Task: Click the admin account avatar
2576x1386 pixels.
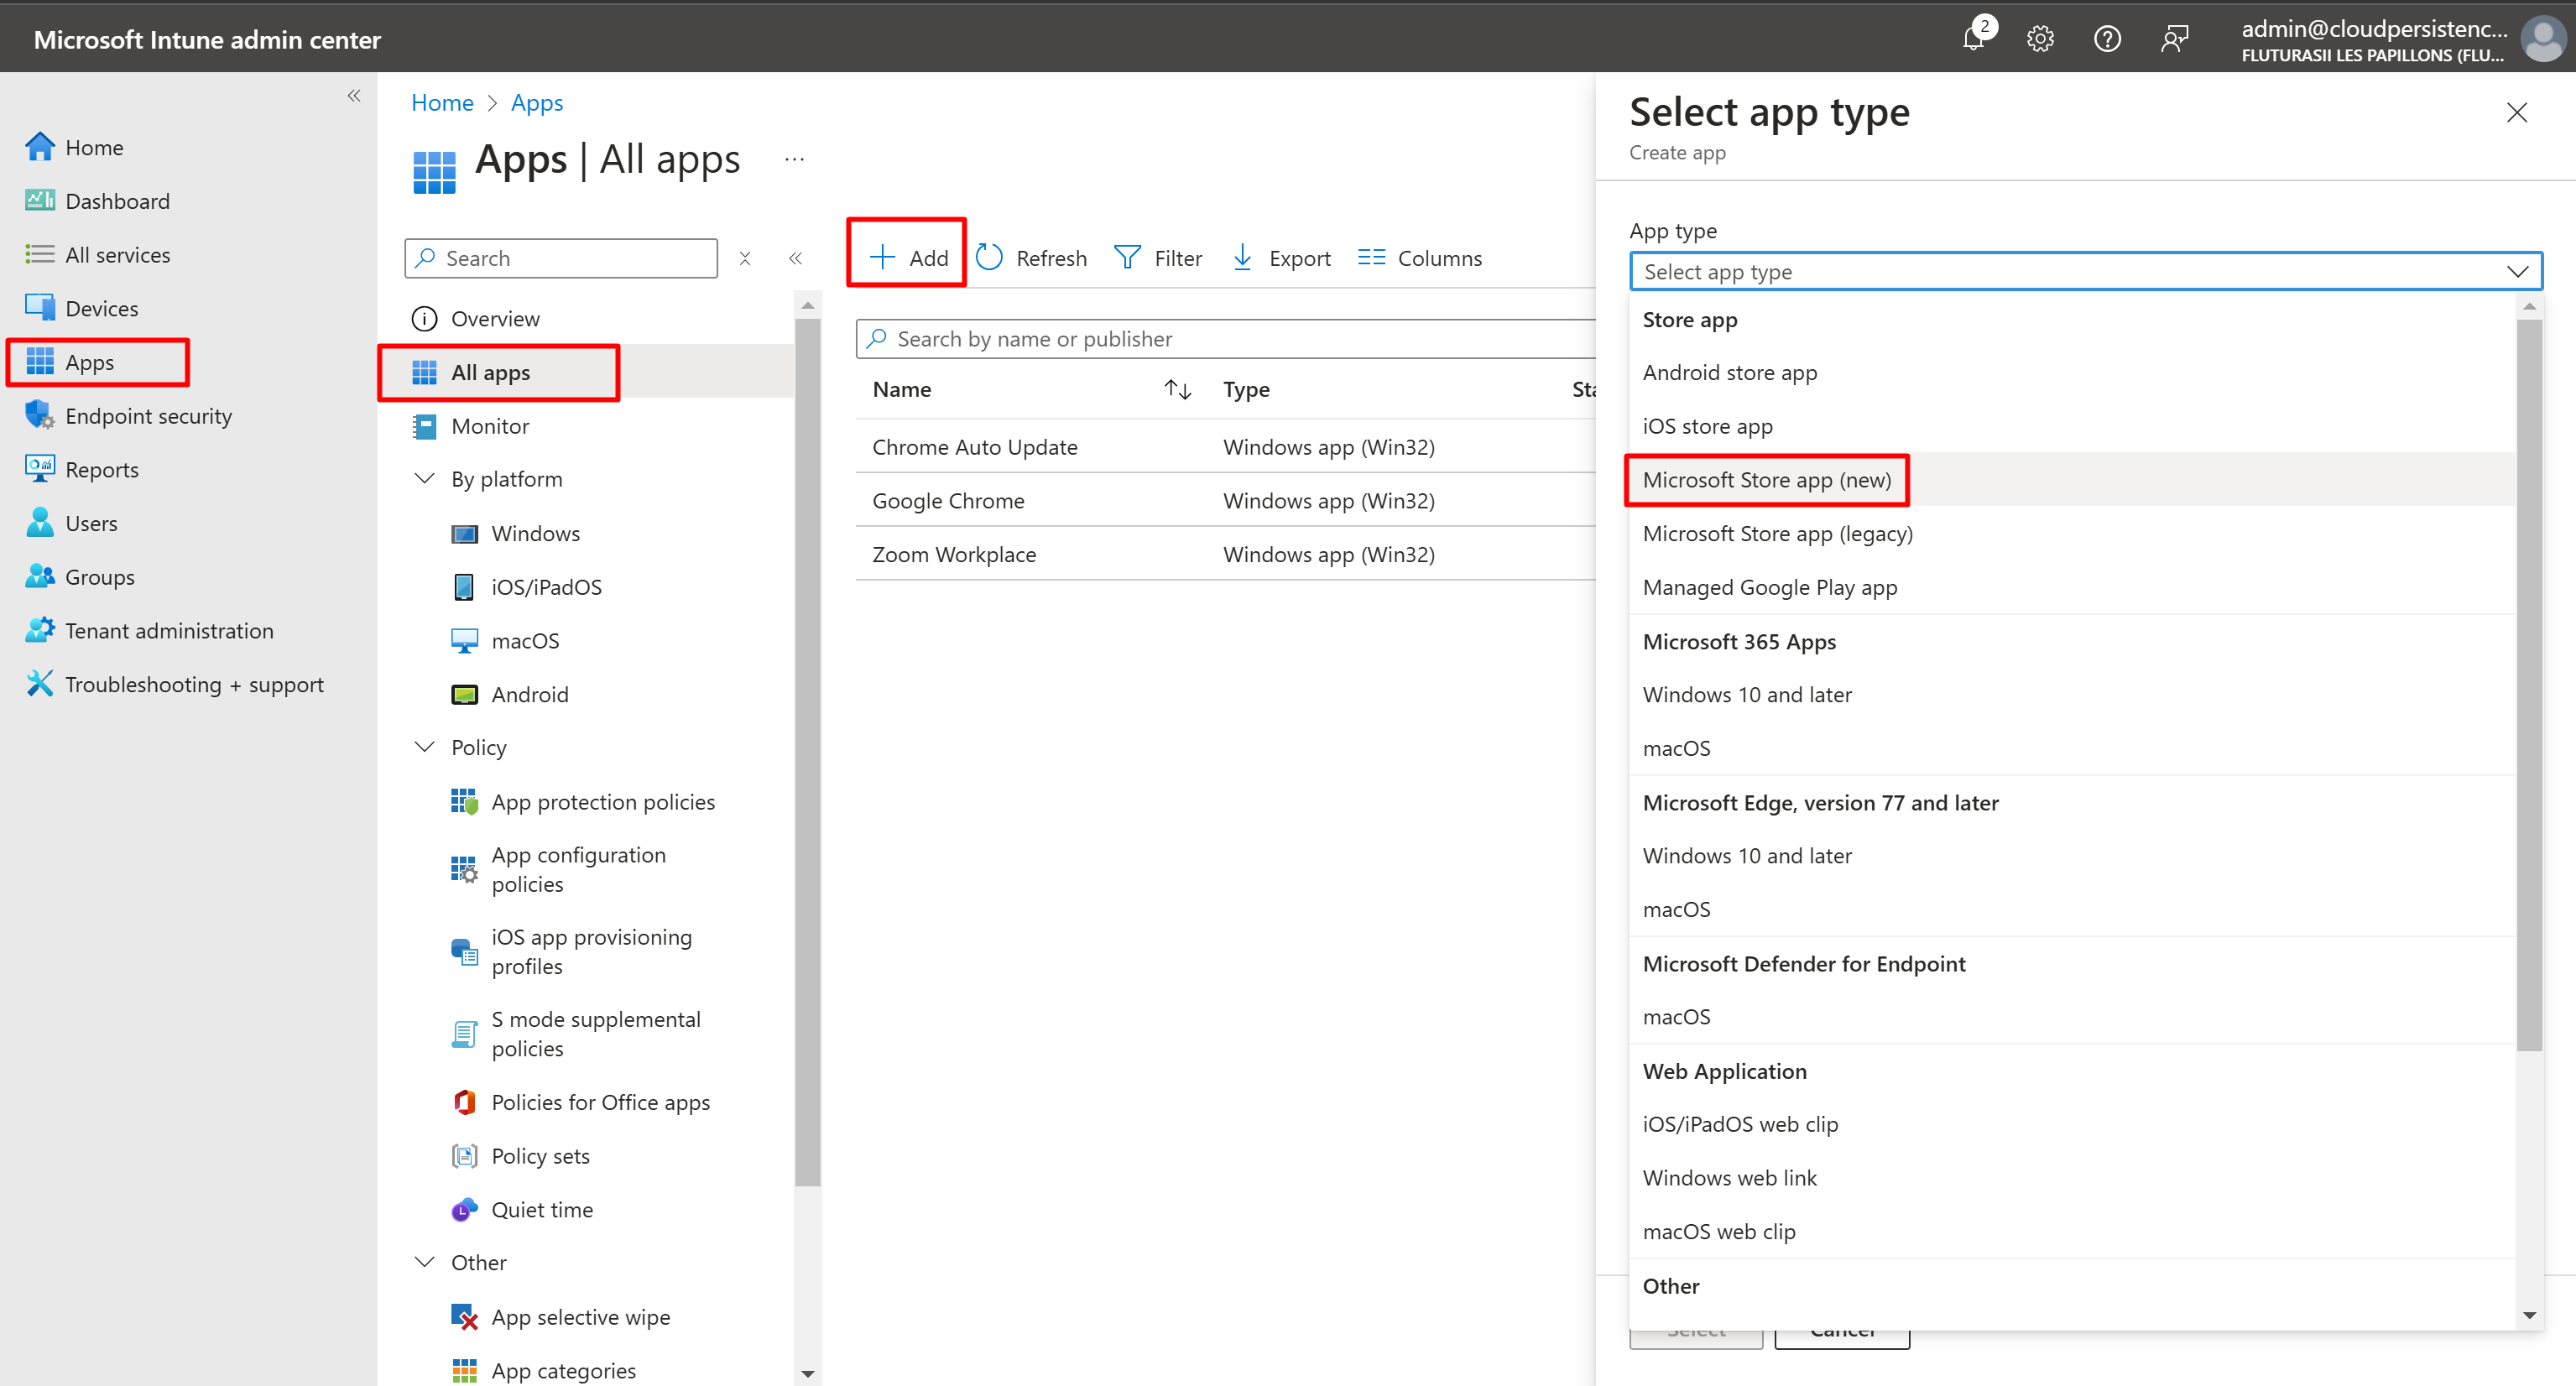Action: [2542, 39]
